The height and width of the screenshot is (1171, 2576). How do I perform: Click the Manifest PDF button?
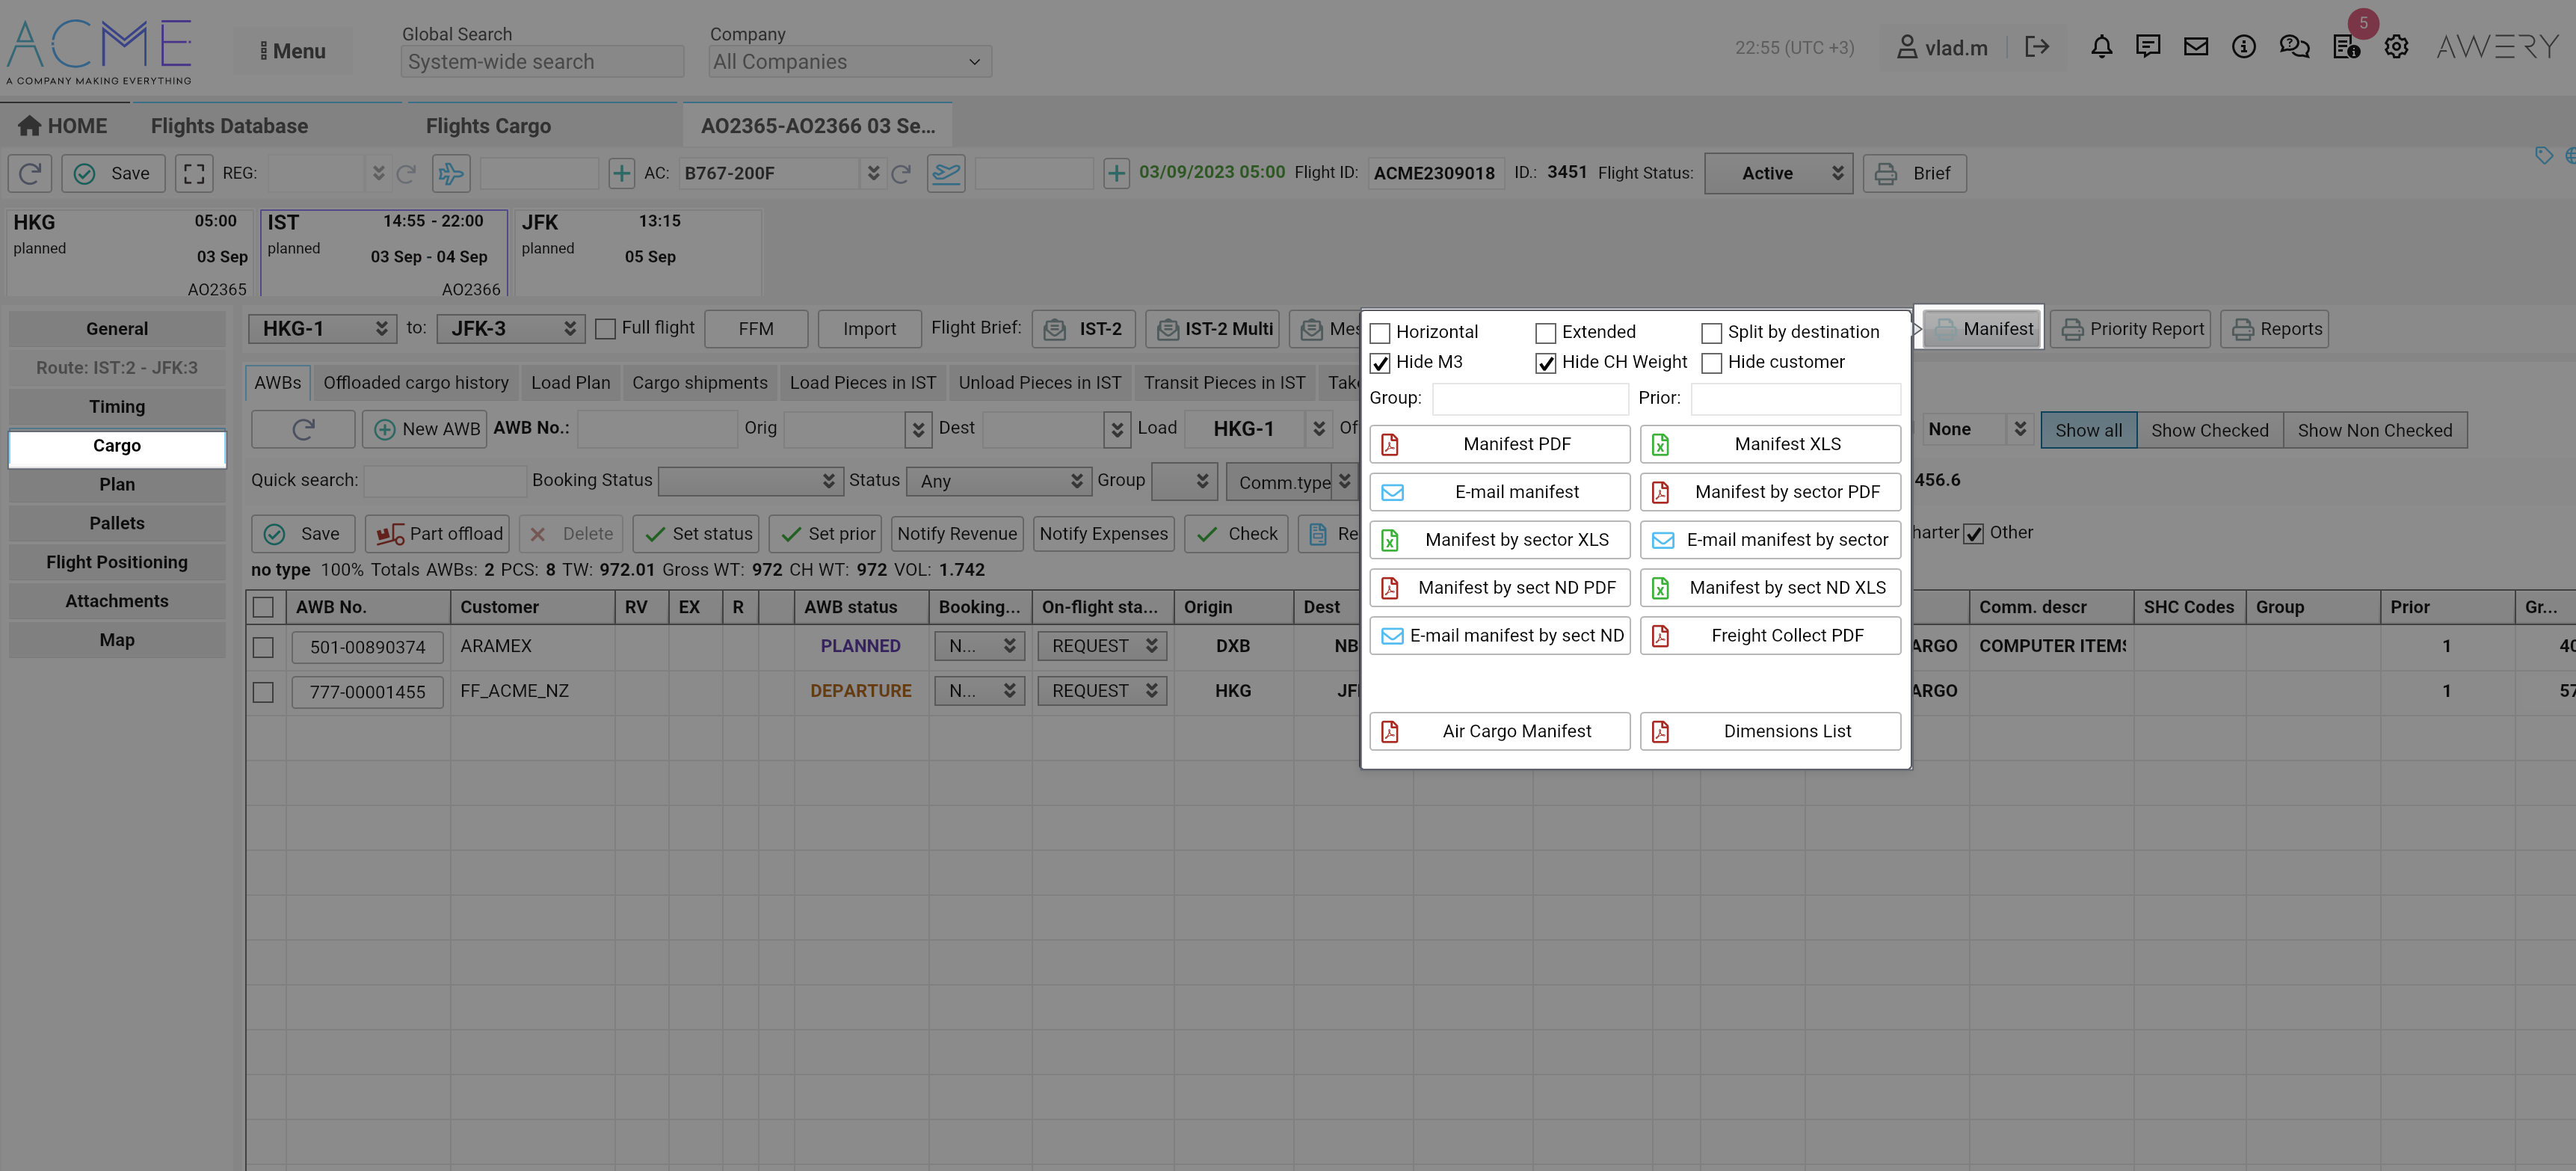(x=1499, y=444)
